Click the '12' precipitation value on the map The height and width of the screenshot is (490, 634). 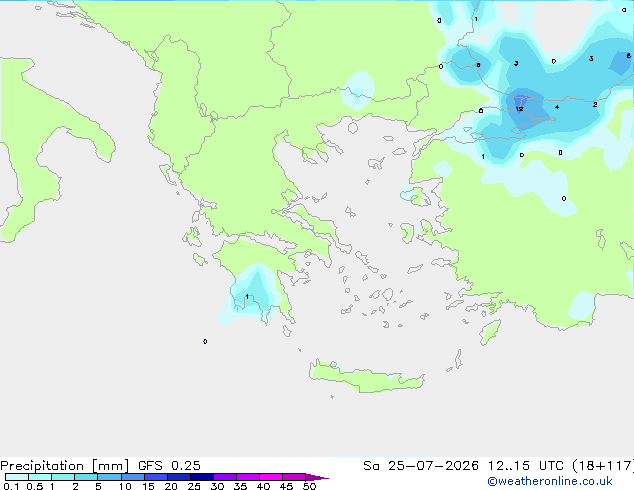[520, 109]
